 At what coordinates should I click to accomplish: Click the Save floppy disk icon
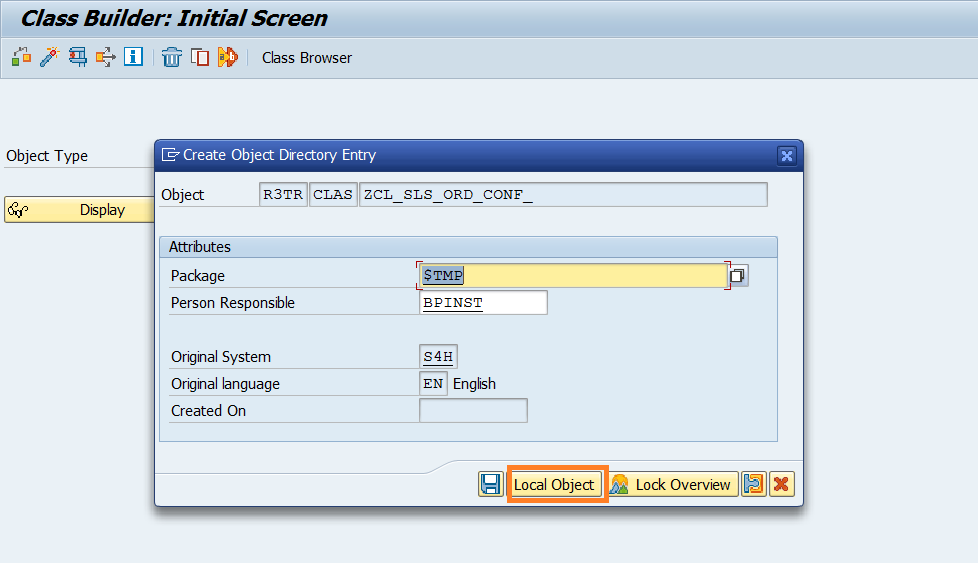click(491, 484)
